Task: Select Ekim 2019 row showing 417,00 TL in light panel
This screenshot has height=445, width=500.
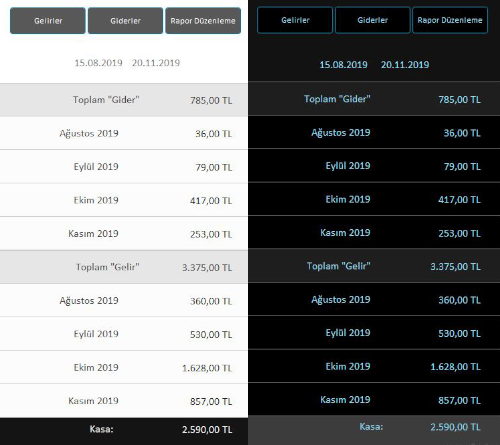Action: click(x=124, y=200)
